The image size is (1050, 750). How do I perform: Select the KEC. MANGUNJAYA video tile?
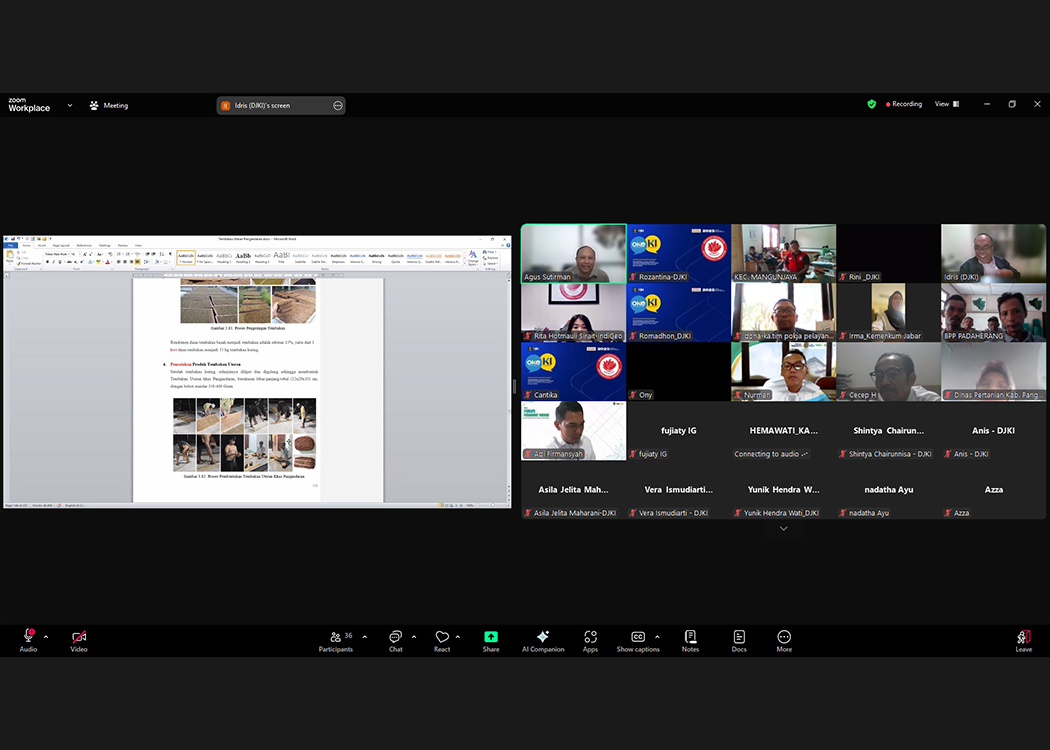click(x=783, y=253)
